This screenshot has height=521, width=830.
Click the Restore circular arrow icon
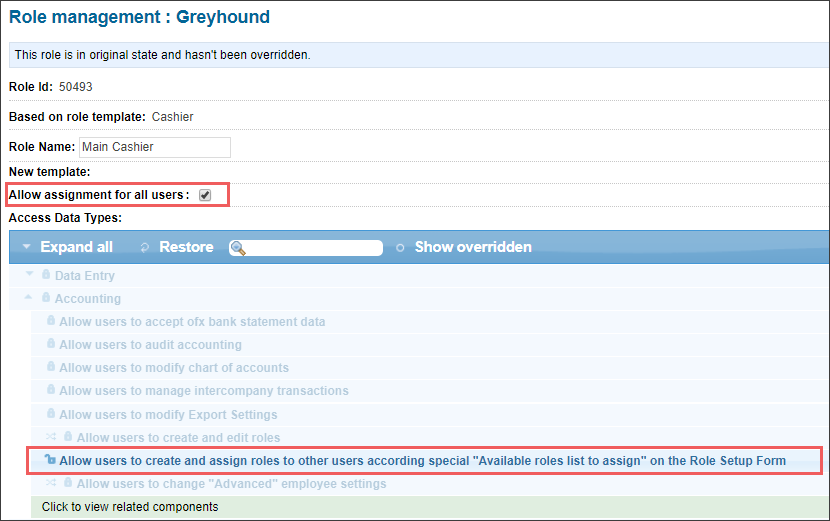(x=145, y=247)
